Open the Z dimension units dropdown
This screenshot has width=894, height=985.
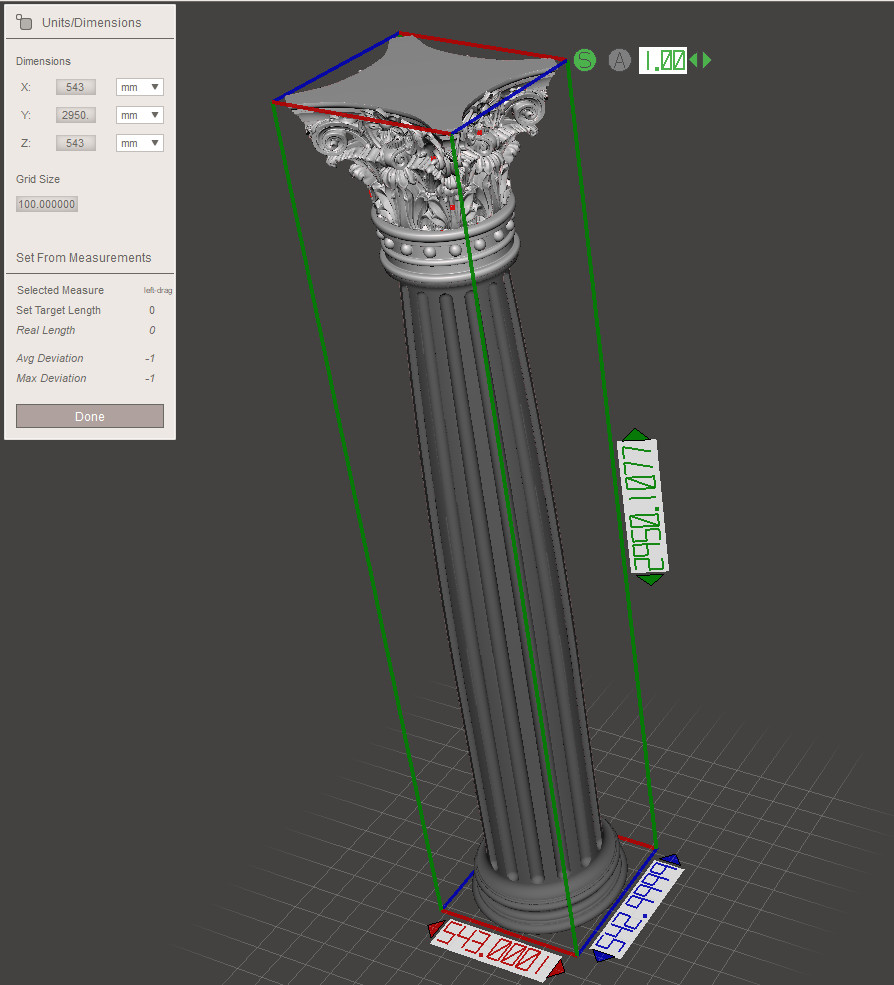pyautogui.click(x=138, y=142)
